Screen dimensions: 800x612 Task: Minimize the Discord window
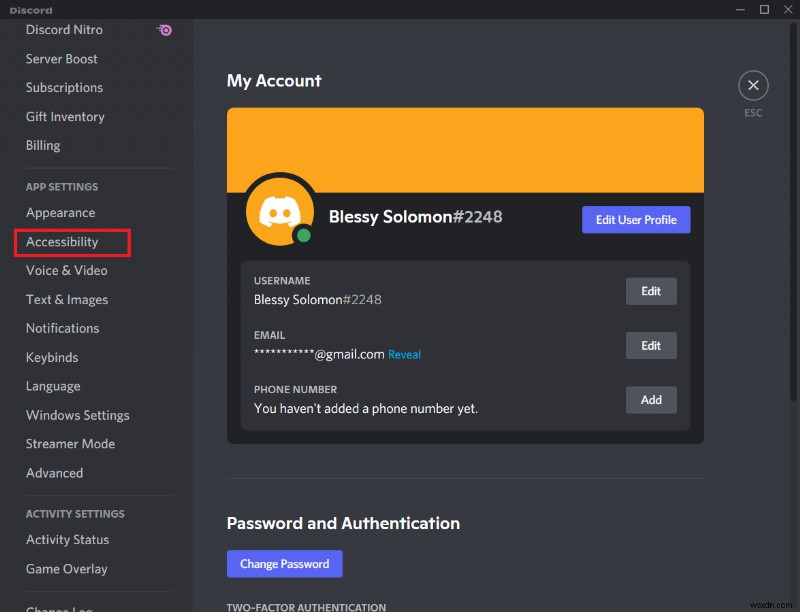(x=741, y=9)
